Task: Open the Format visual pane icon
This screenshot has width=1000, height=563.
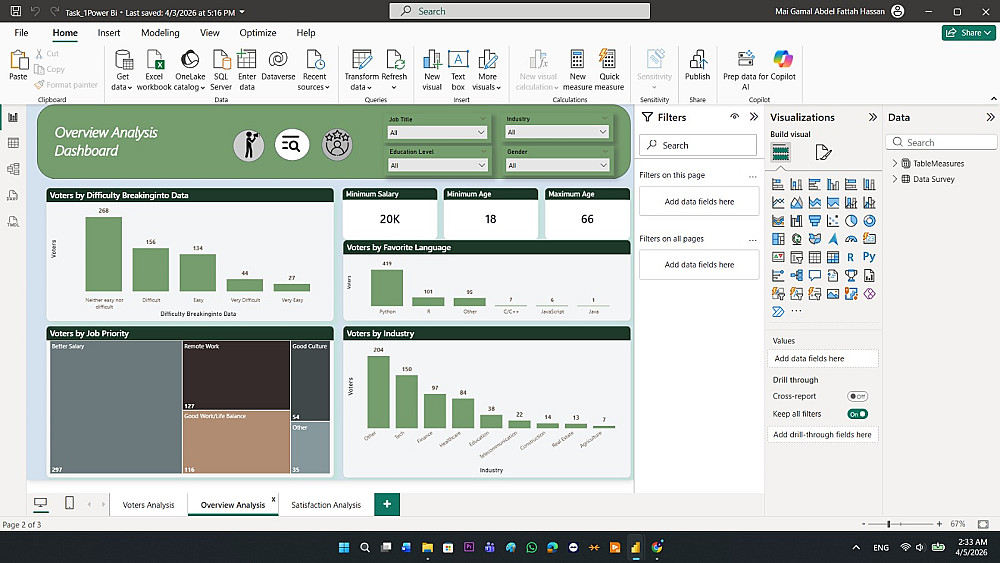Action: 823,152
